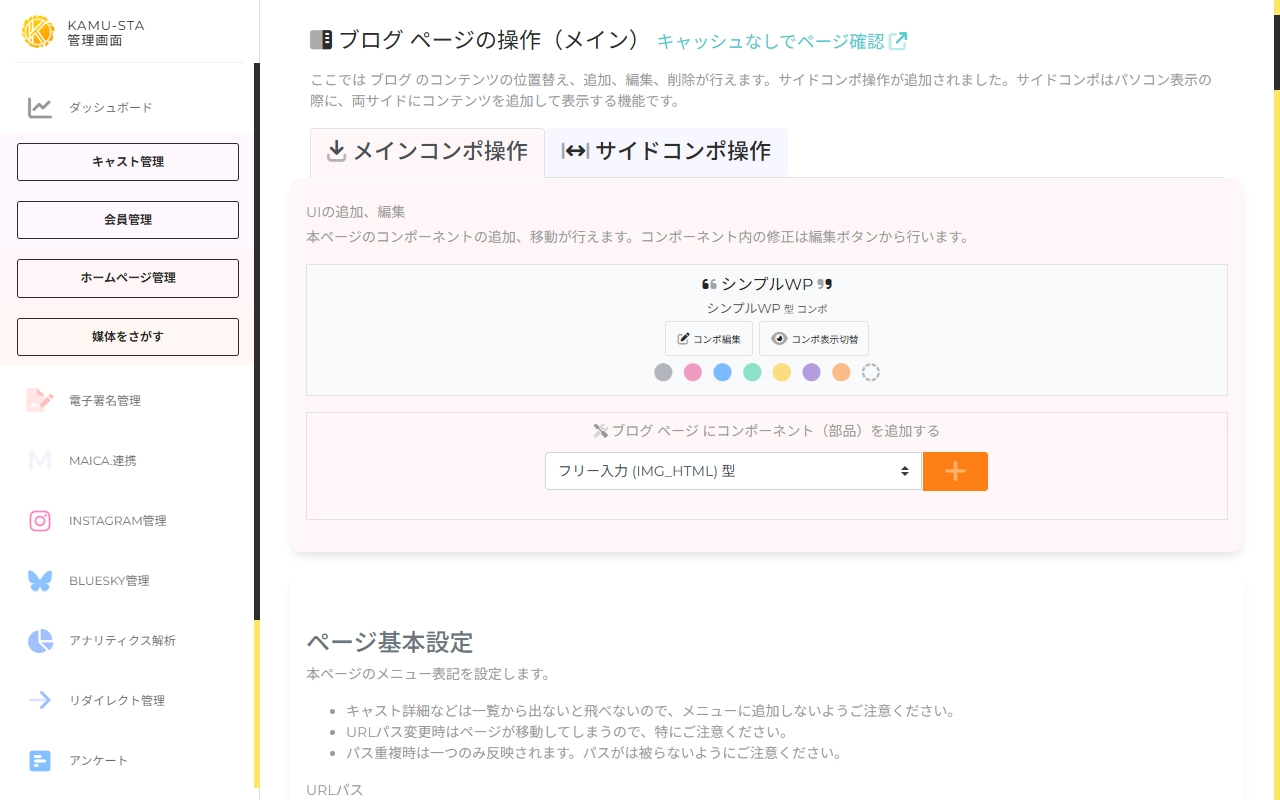Select the pink color swatch
The height and width of the screenshot is (800, 1280).
coord(693,372)
